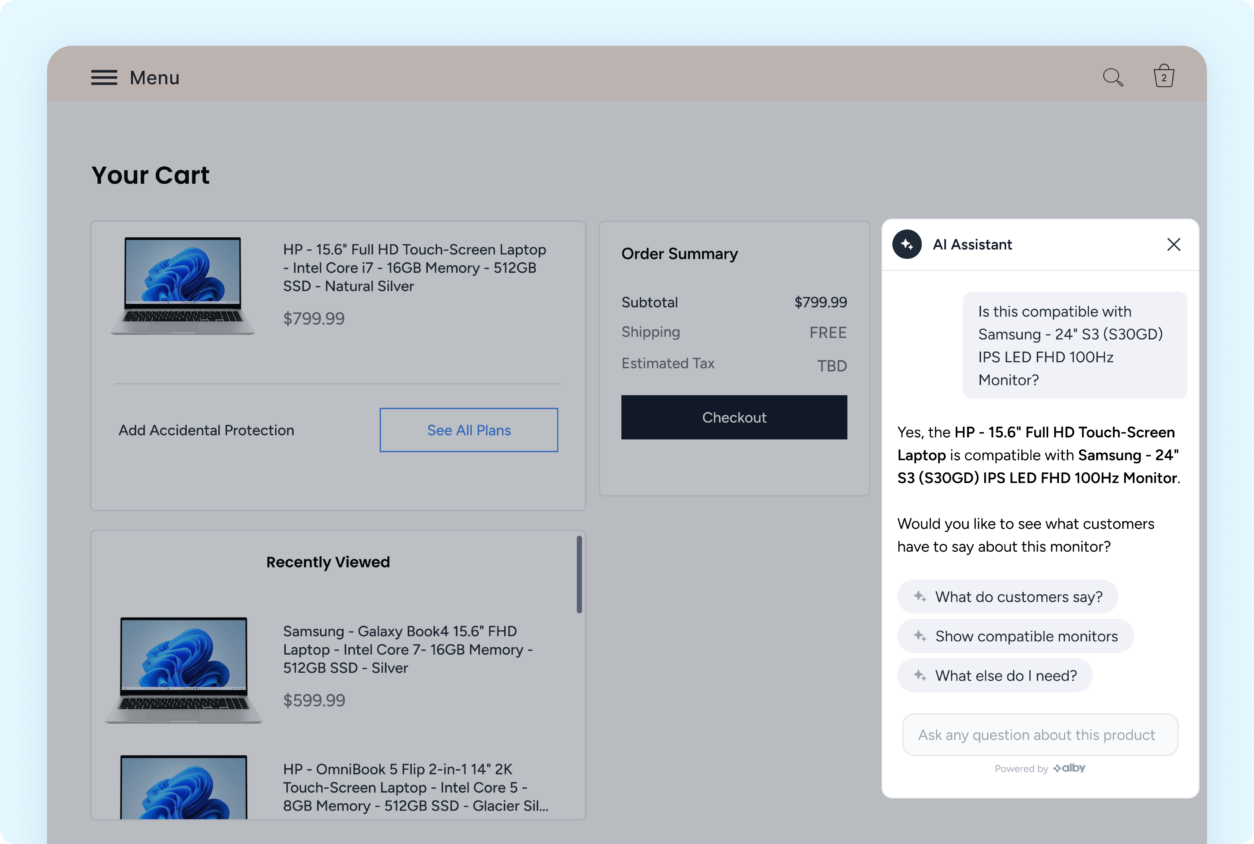Click the user message about Samsung S3 monitor
Viewport: 1254px width, 844px height.
pyautogui.click(x=1075, y=345)
